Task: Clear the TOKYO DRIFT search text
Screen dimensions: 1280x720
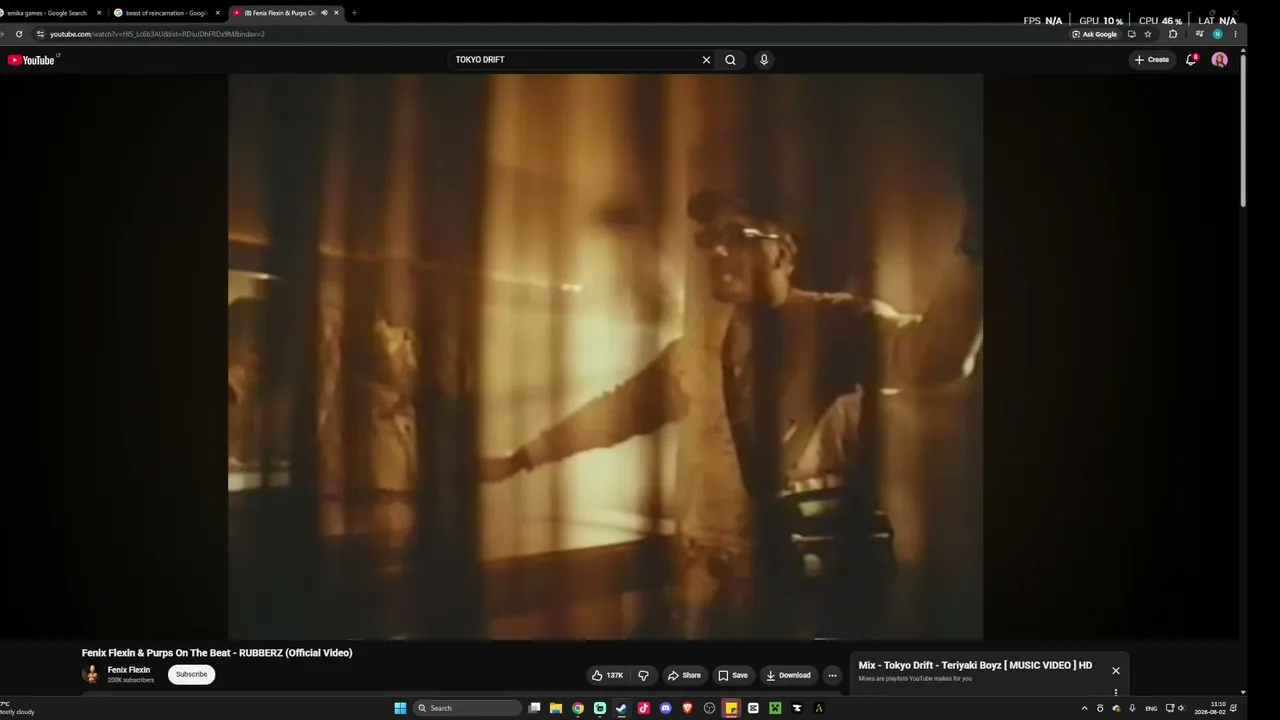Action: coord(706,60)
